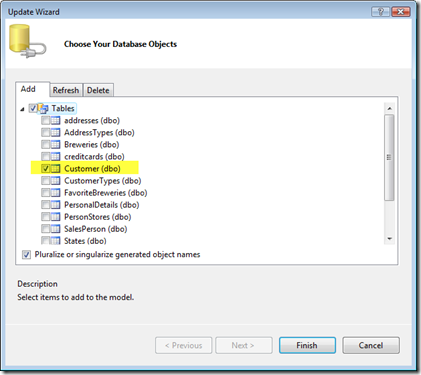
Task: Select the SalesPerson (dbo) row text
Action: click(x=96, y=229)
